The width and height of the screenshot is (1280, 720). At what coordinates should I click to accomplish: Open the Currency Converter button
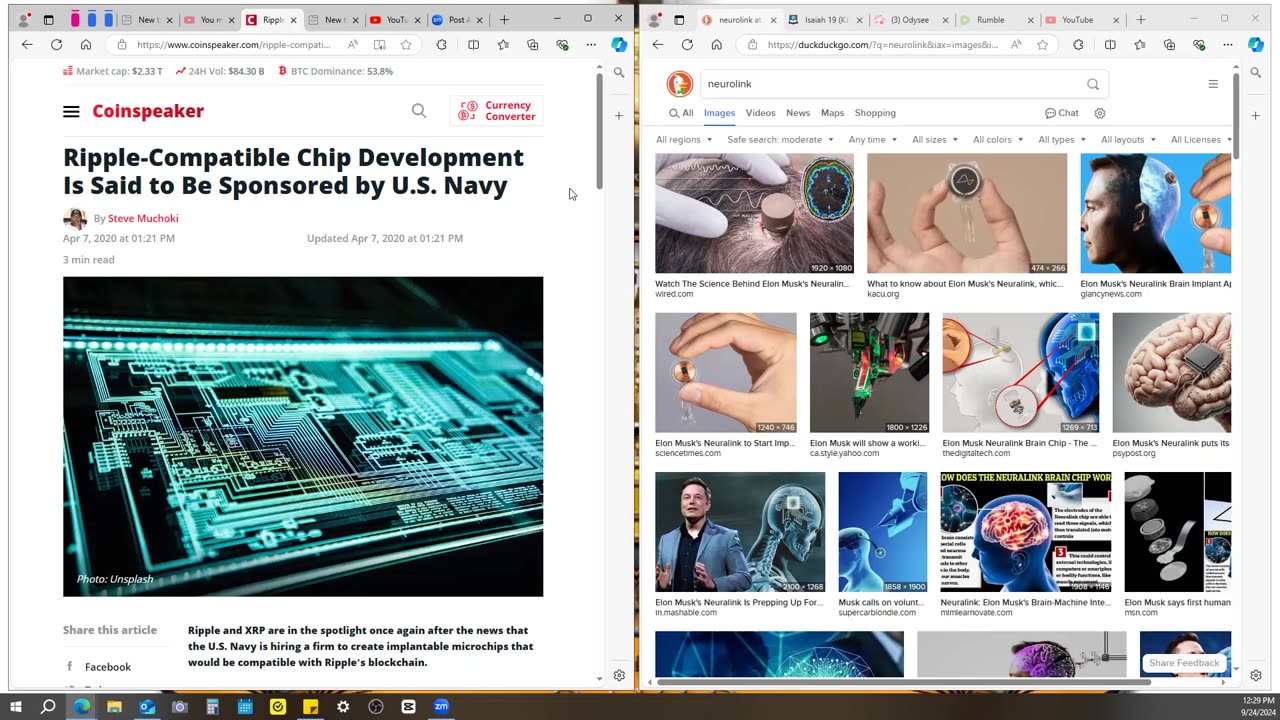pos(497,111)
